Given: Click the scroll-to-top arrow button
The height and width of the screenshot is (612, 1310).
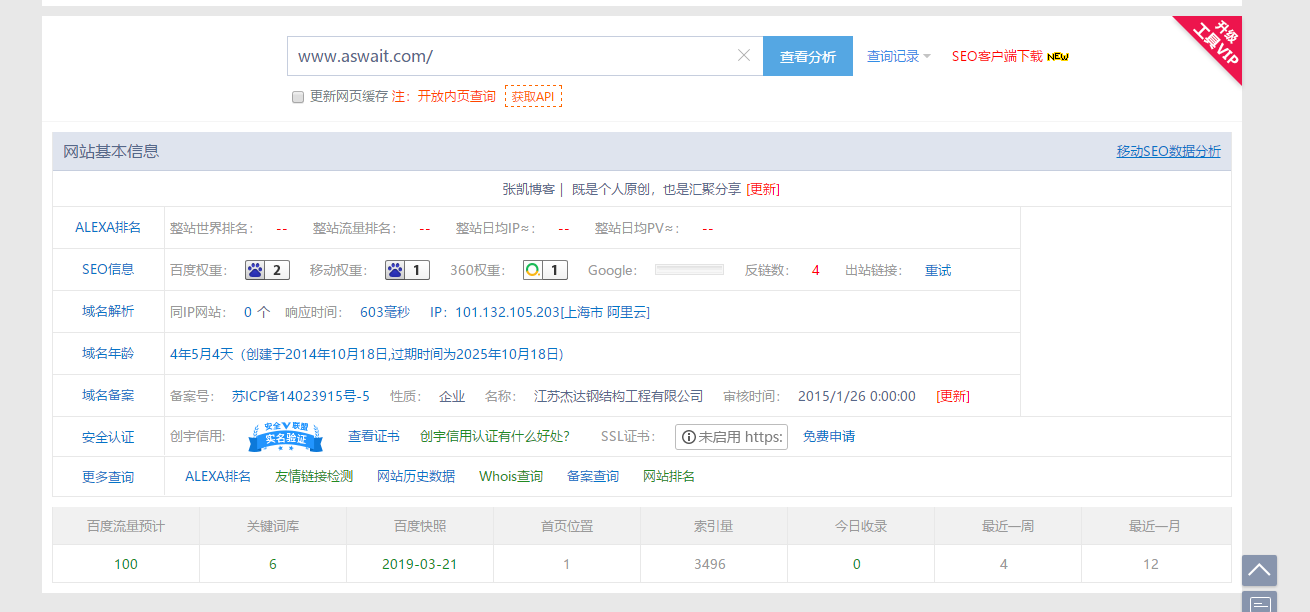Looking at the screenshot, I should [x=1259, y=571].
